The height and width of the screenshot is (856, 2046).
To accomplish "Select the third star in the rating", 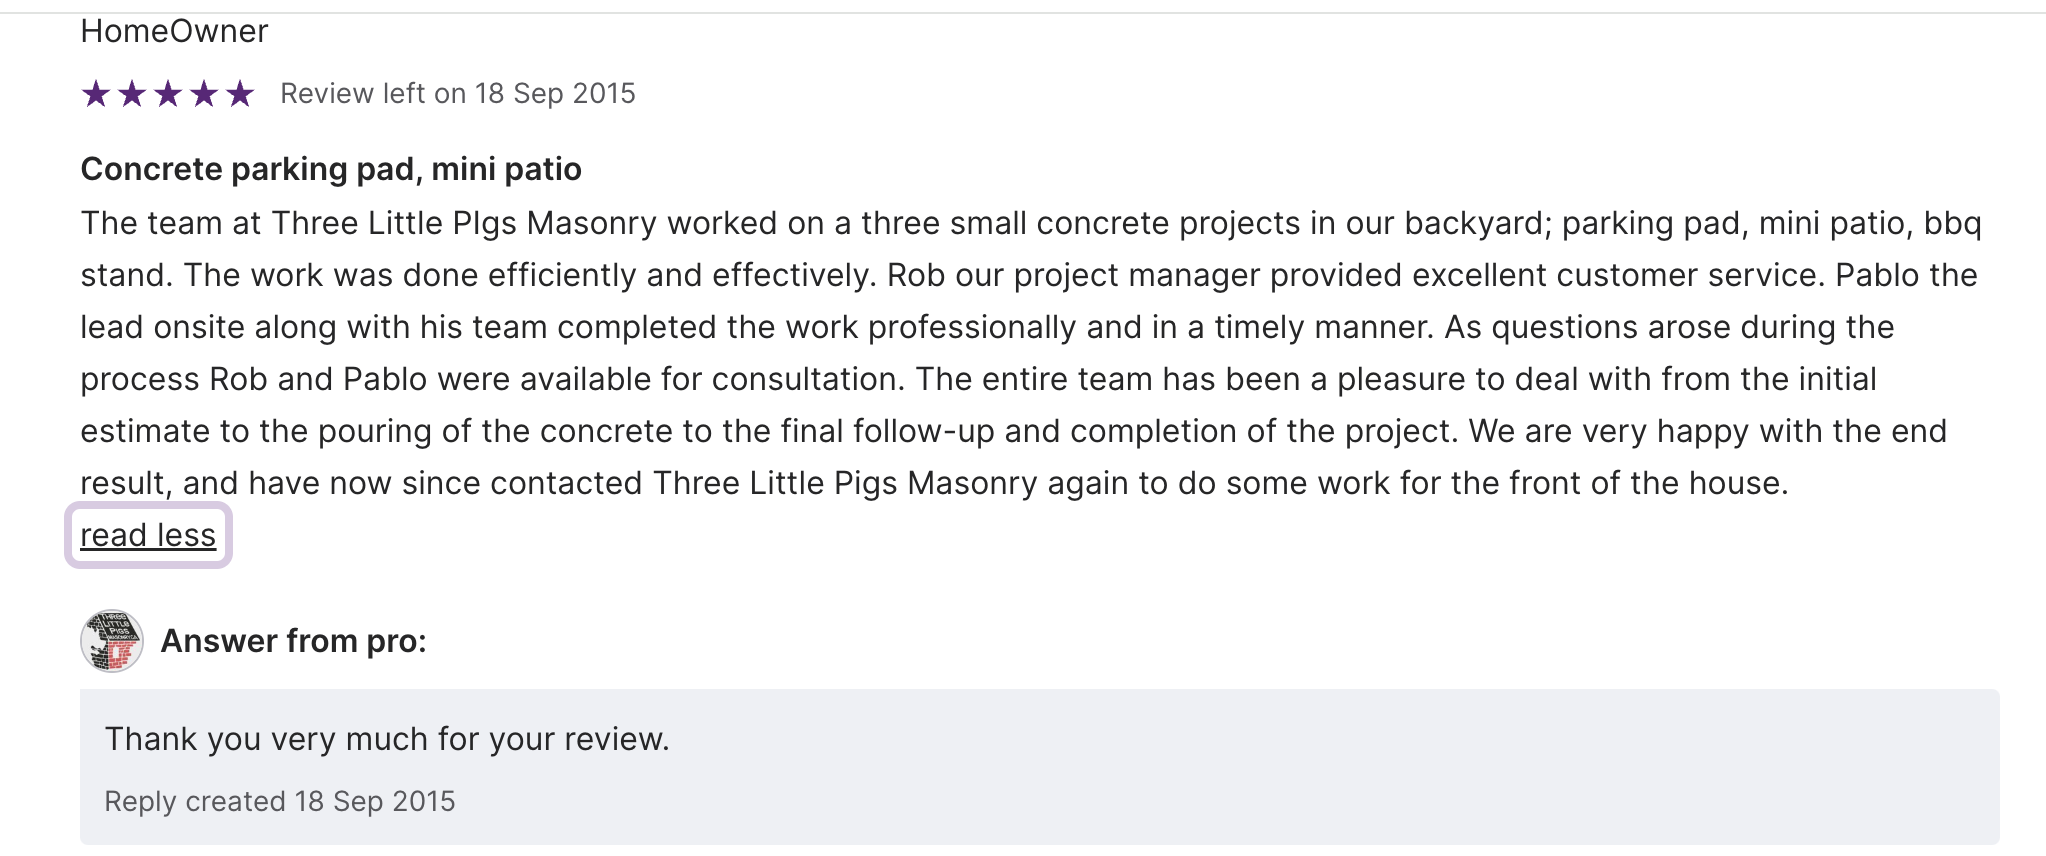I will [x=168, y=94].
